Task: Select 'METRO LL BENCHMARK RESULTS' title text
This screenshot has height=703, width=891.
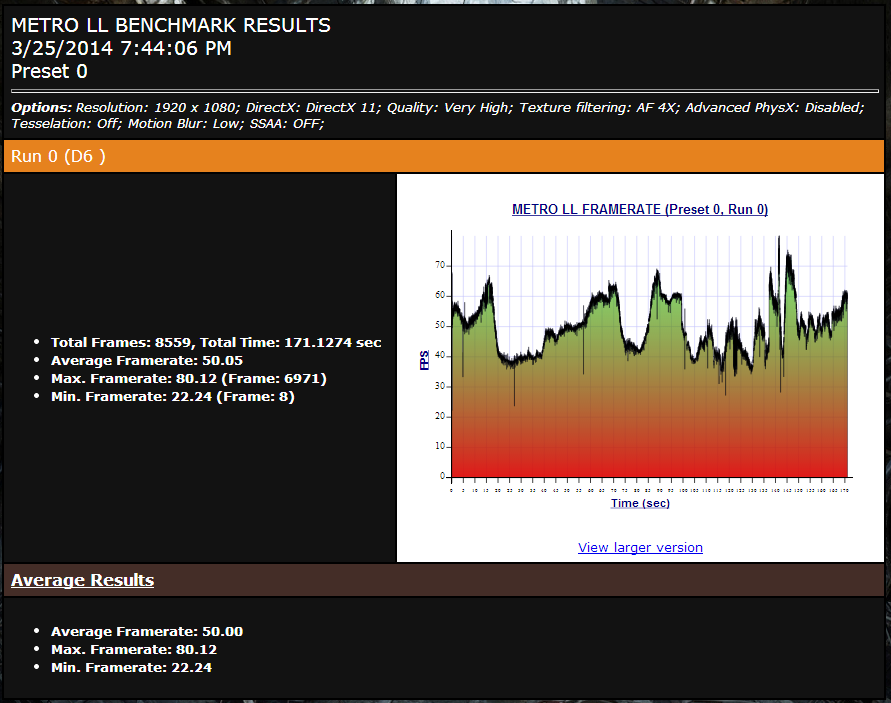Action: pyautogui.click(x=171, y=25)
